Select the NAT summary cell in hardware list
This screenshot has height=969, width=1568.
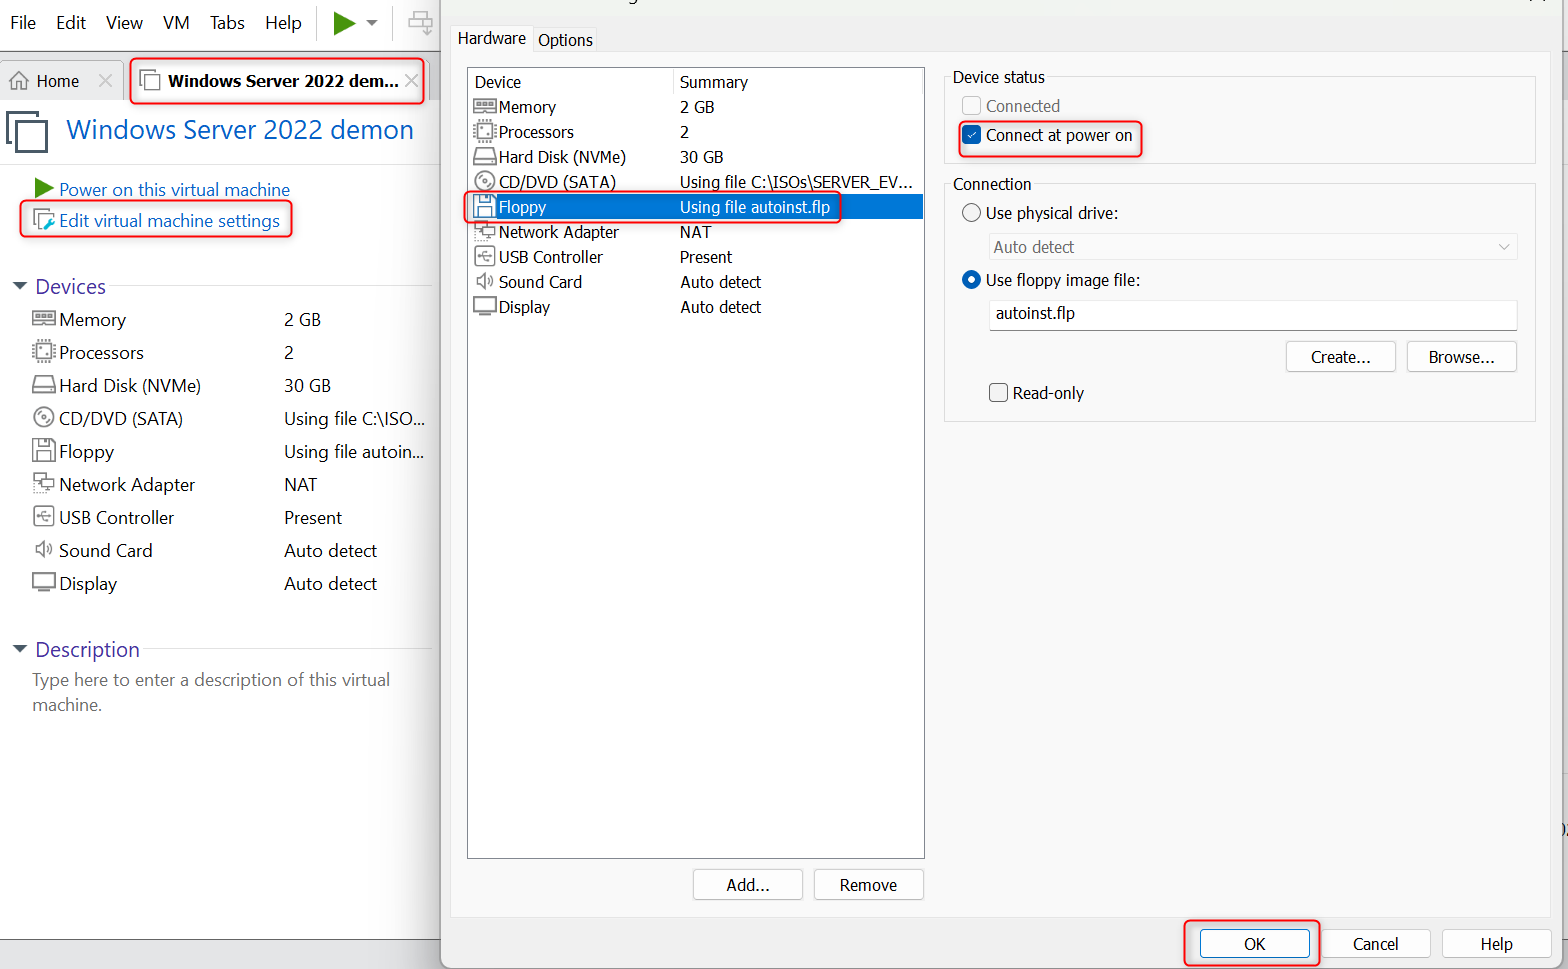pos(695,232)
